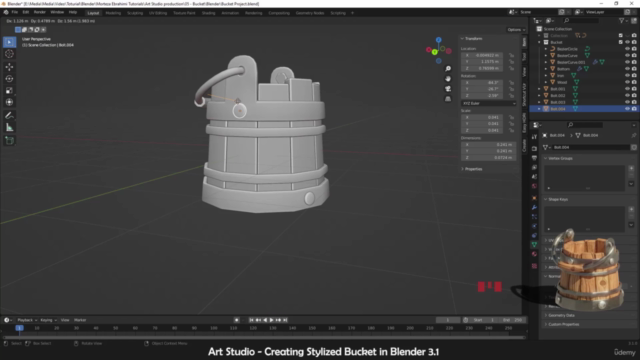The image size is (640, 360).
Task: Expand the Bucket collection tree arrow
Action: coord(539,42)
